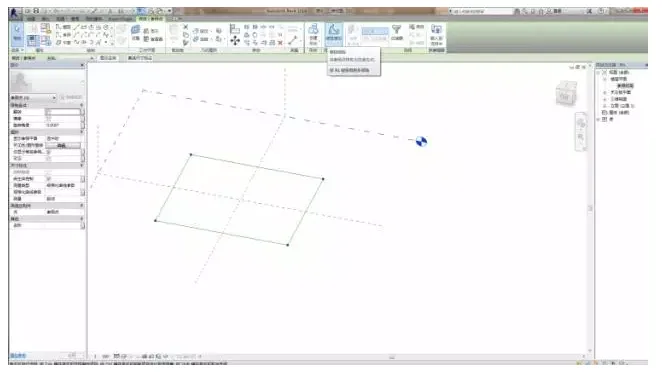The image size is (663, 375).
Task: Click the Show work plane icon
Action: (x=146, y=31)
